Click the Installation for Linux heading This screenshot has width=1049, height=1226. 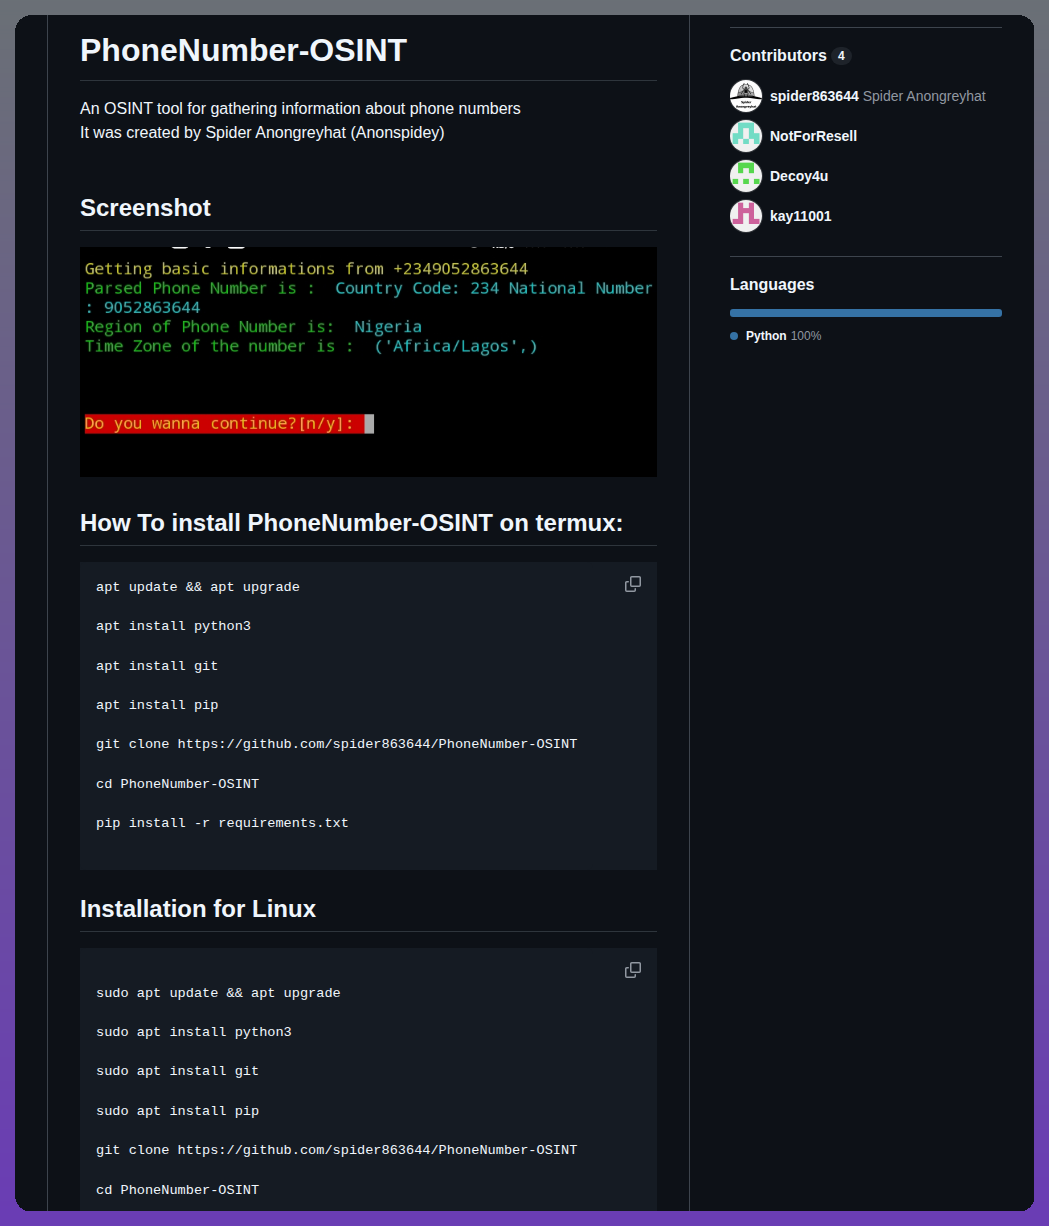point(198,909)
